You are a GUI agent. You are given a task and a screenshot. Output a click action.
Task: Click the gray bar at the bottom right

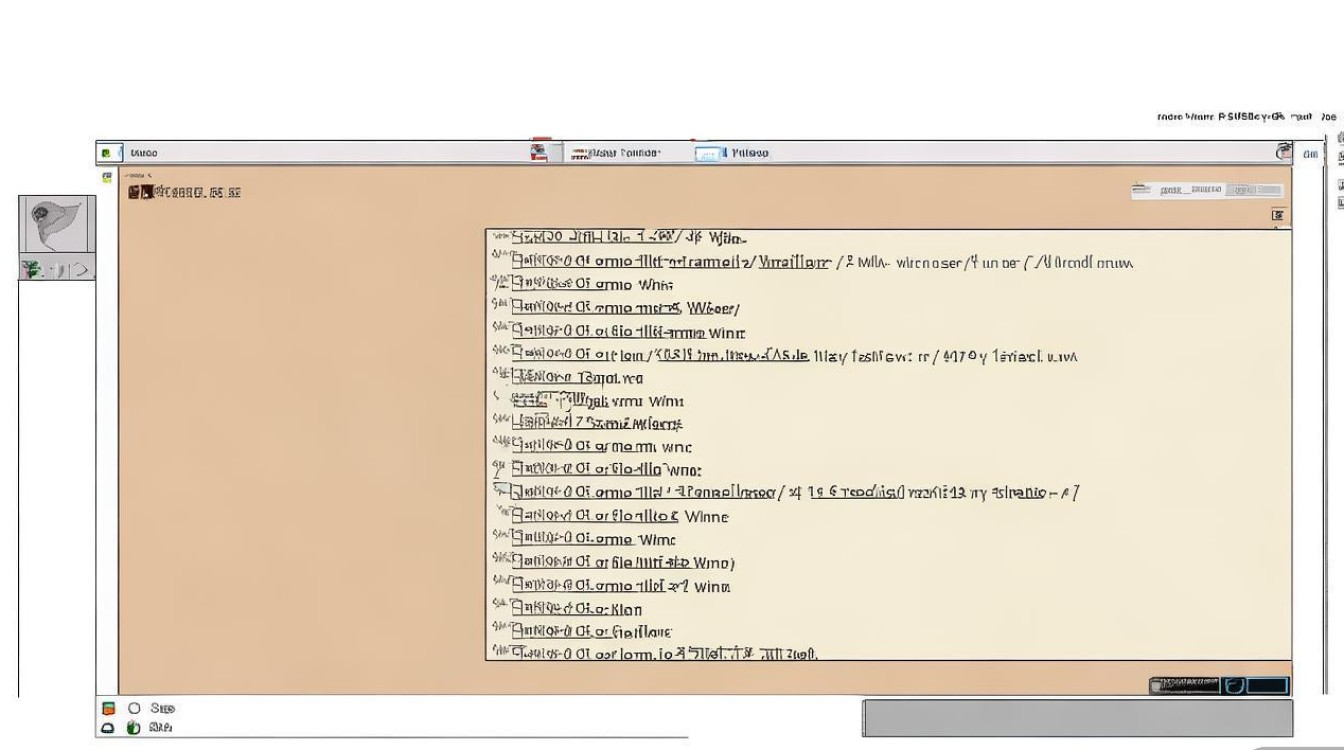1077,718
